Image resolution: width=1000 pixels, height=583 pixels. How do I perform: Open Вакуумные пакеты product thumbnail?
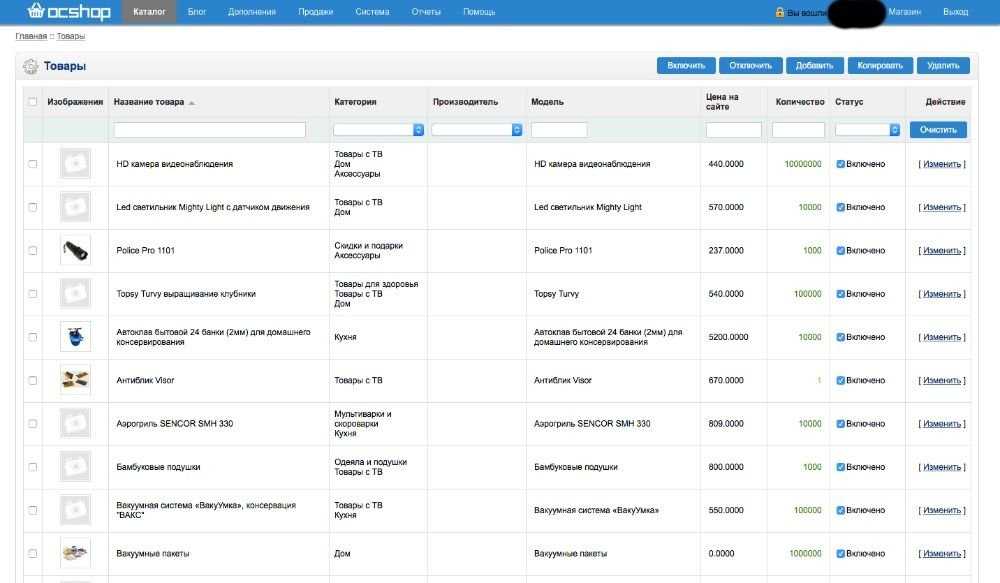click(75, 553)
